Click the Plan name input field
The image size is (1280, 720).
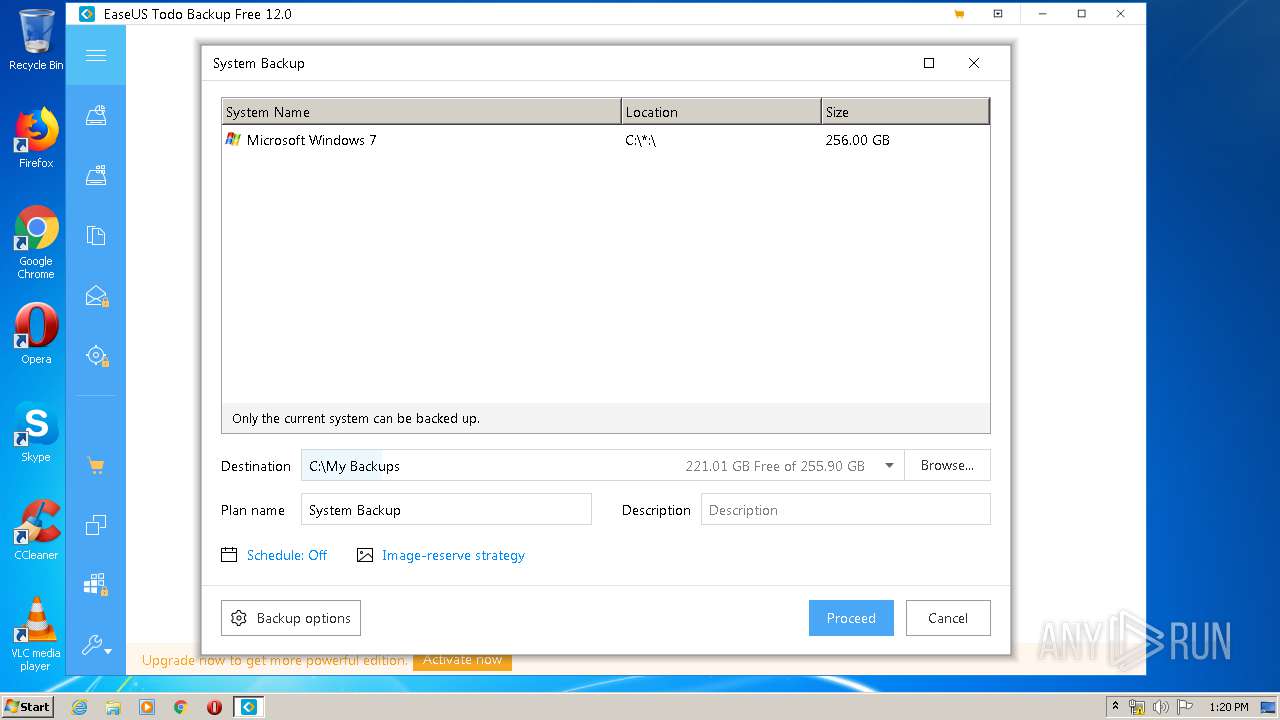[446, 510]
